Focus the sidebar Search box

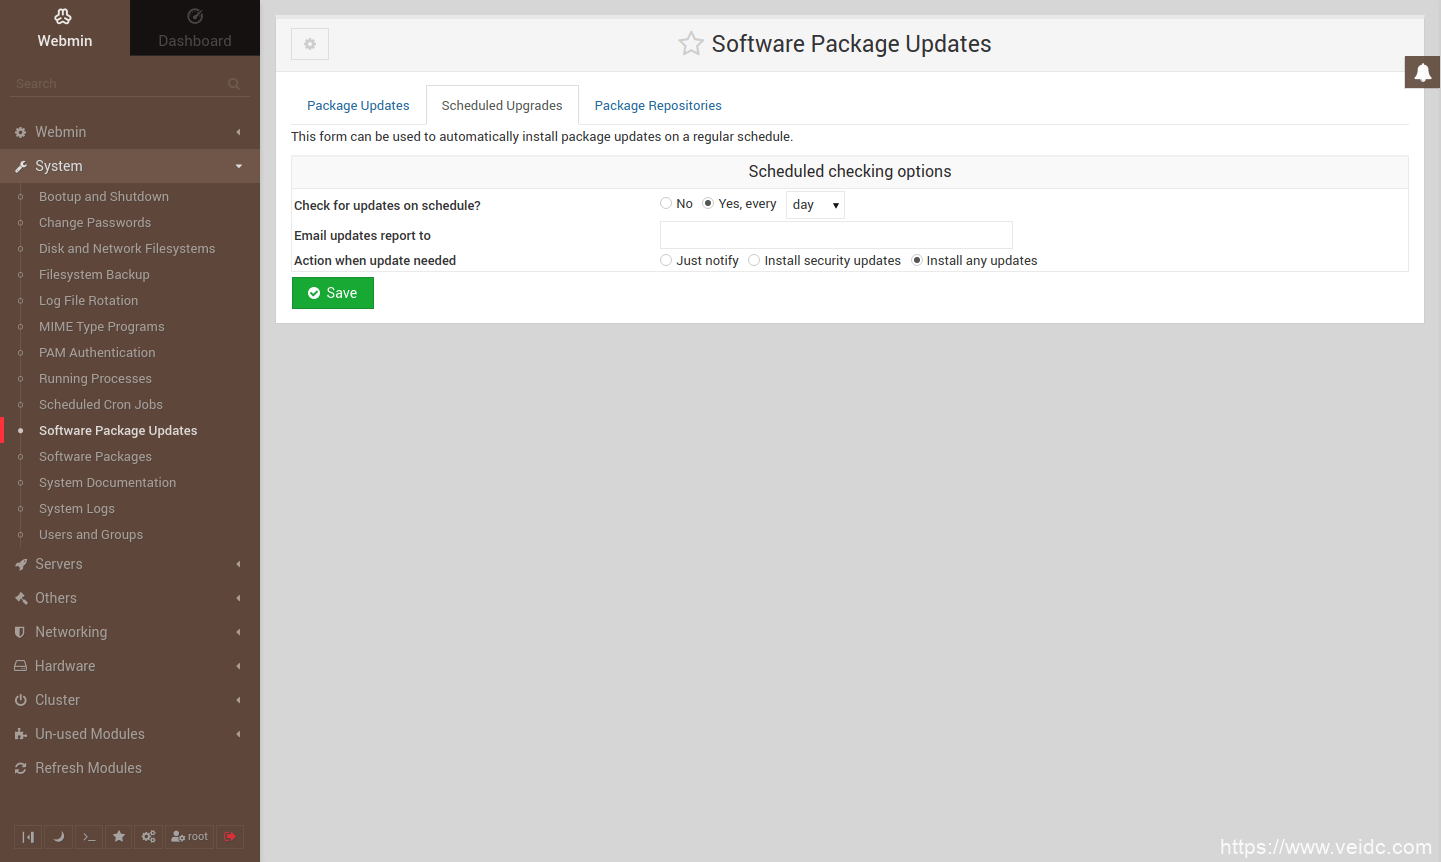pos(120,84)
